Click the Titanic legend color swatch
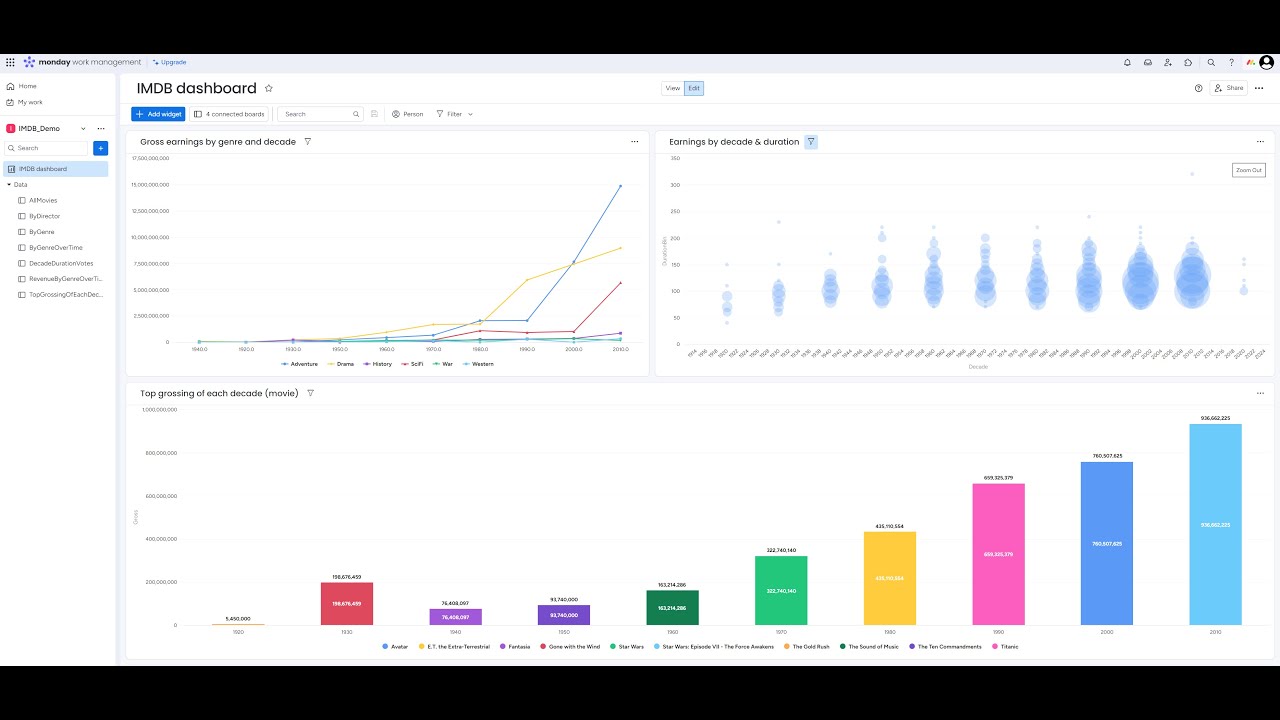 [994, 647]
